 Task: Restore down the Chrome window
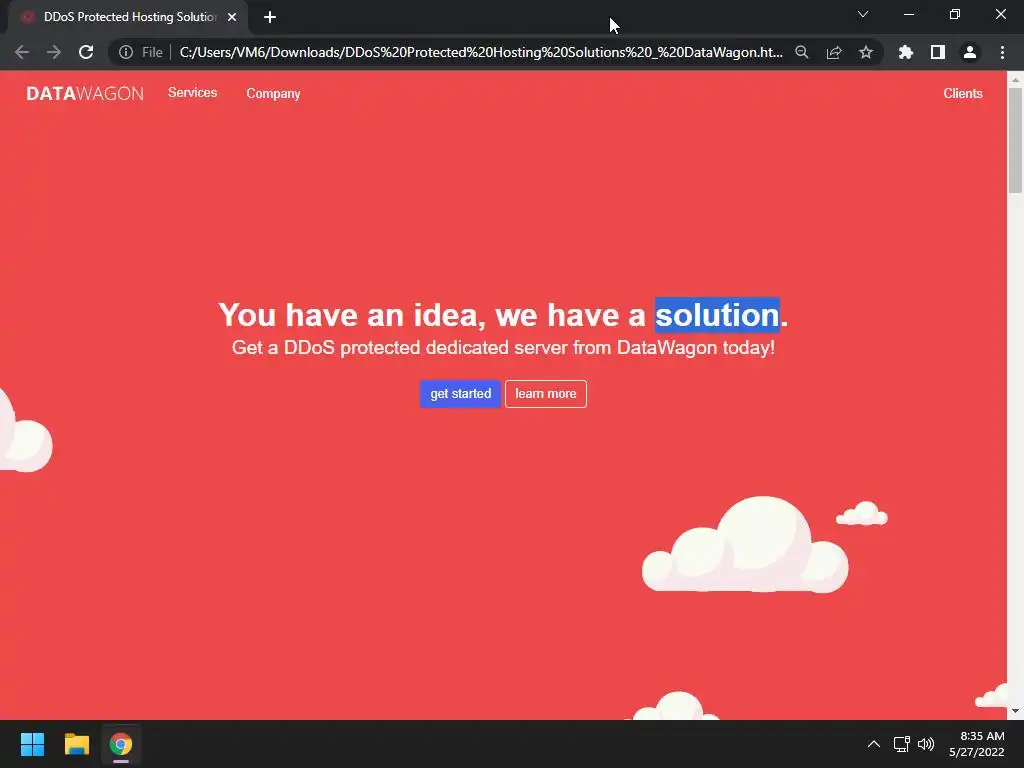pyautogui.click(x=955, y=14)
